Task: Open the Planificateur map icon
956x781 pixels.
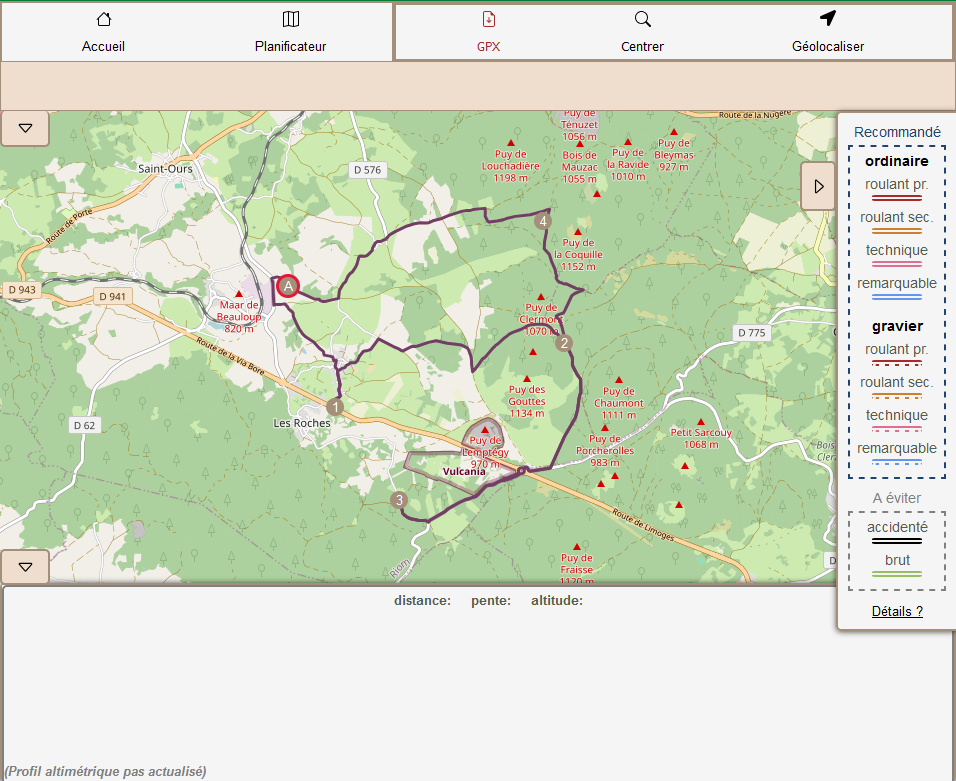Action: [x=290, y=19]
